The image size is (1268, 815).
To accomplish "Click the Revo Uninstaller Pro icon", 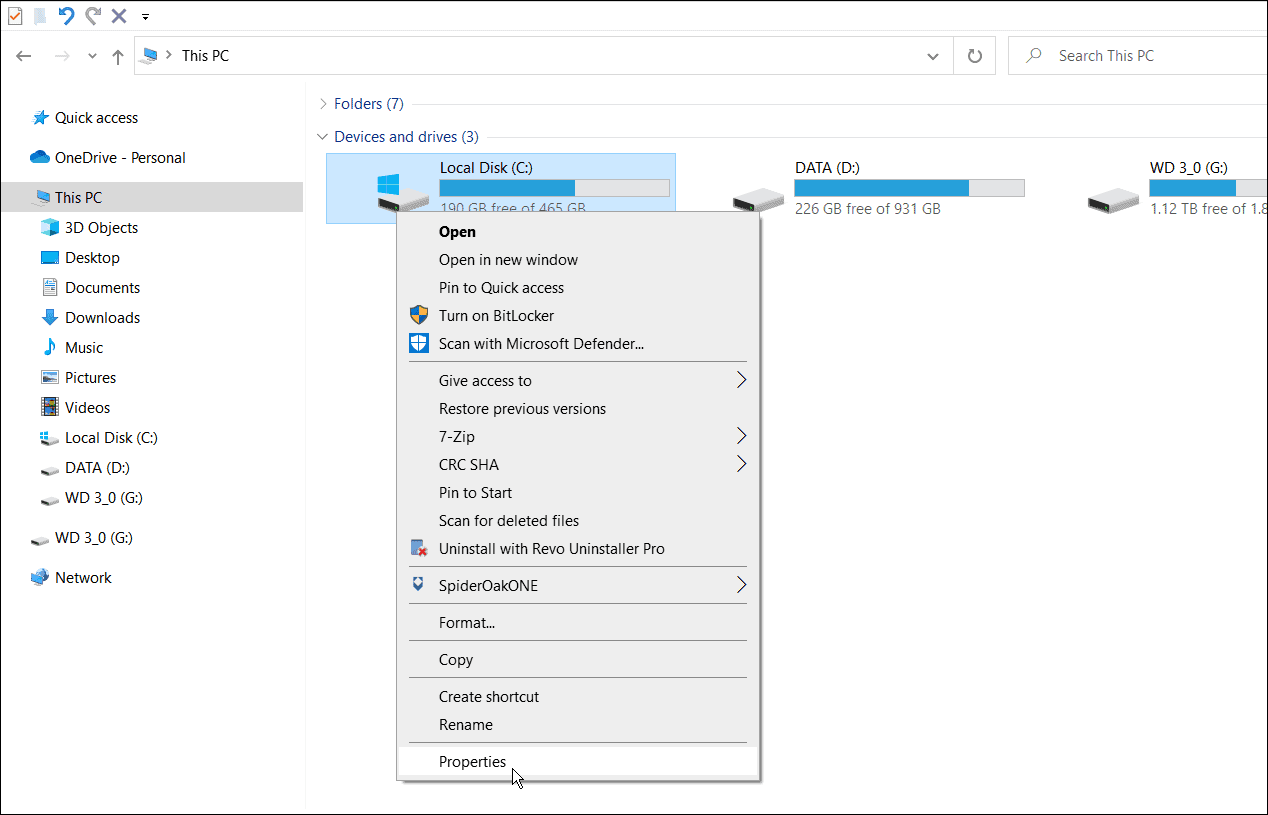I will tap(418, 548).
